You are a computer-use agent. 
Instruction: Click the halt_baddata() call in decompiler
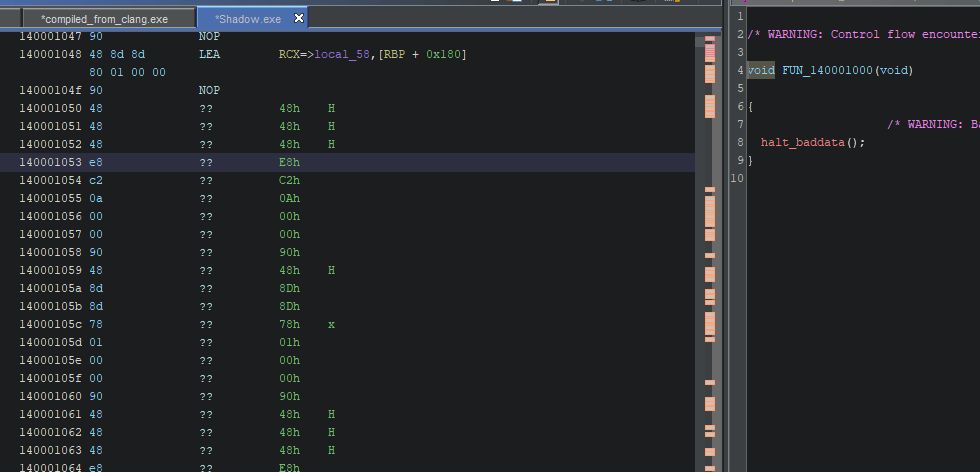[x=812, y=143]
